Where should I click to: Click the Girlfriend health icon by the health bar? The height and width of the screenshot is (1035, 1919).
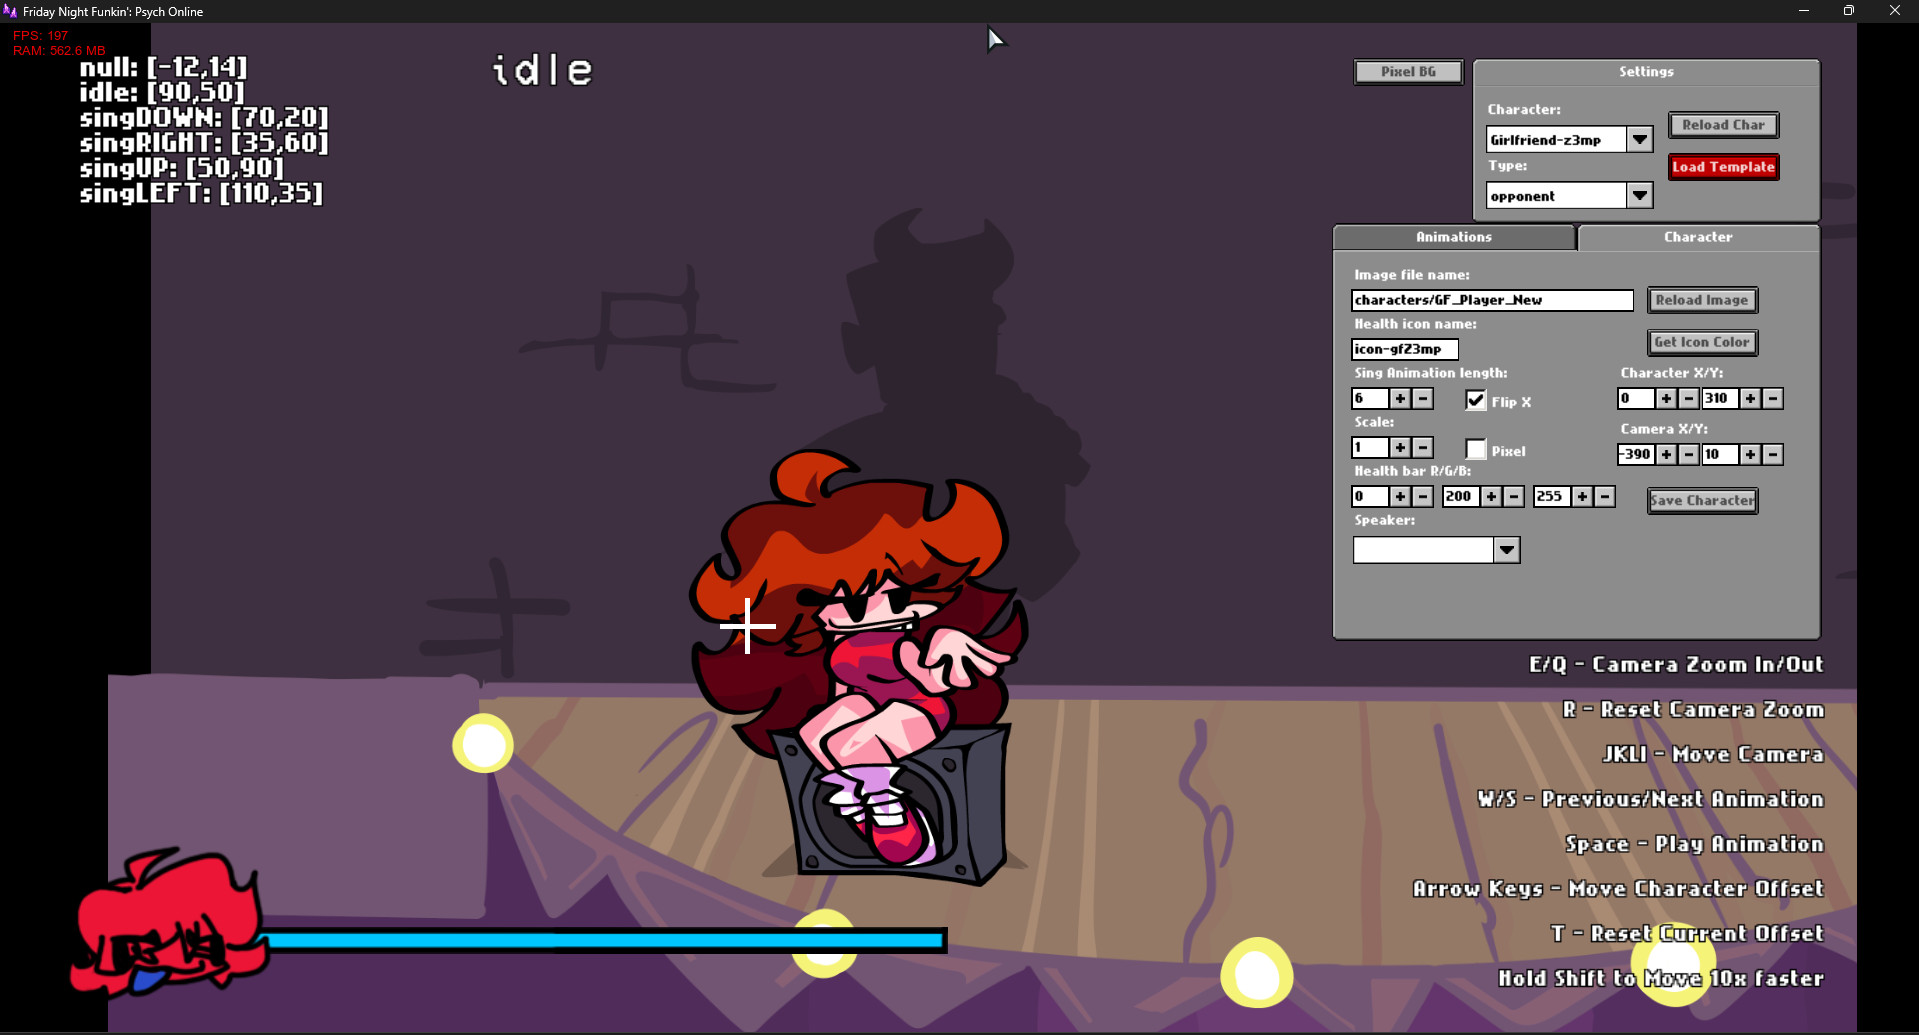168,924
